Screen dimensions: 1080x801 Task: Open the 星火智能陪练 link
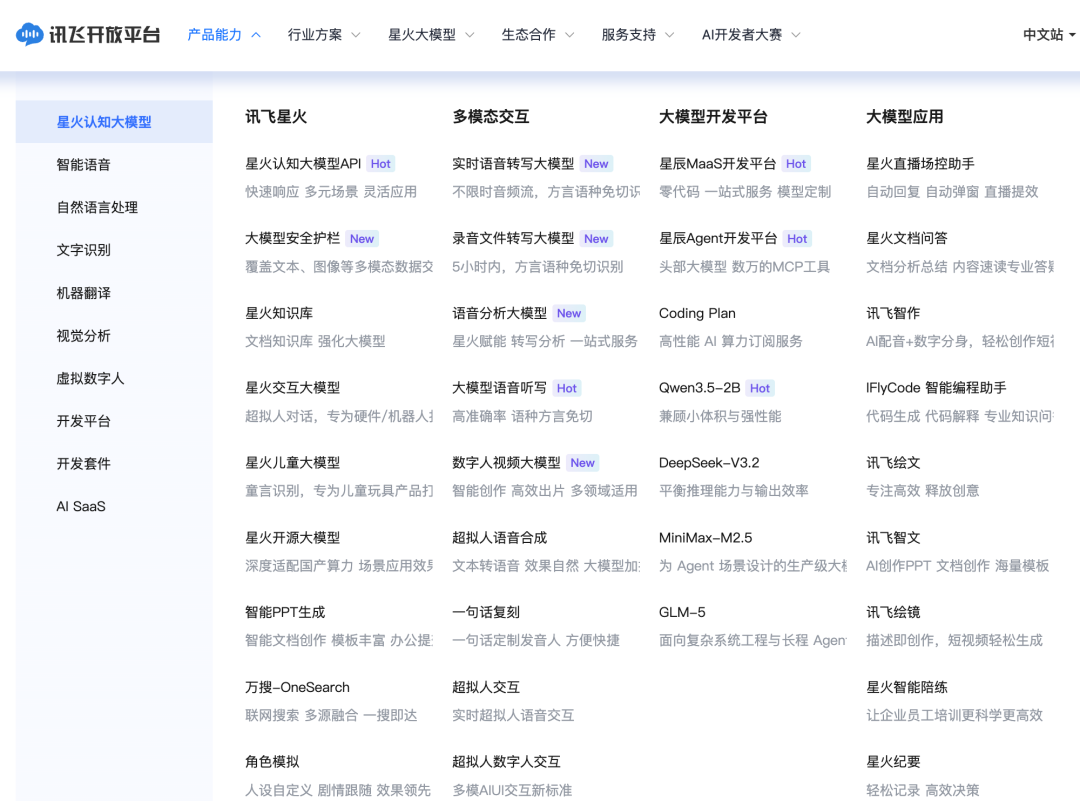(906, 687)
